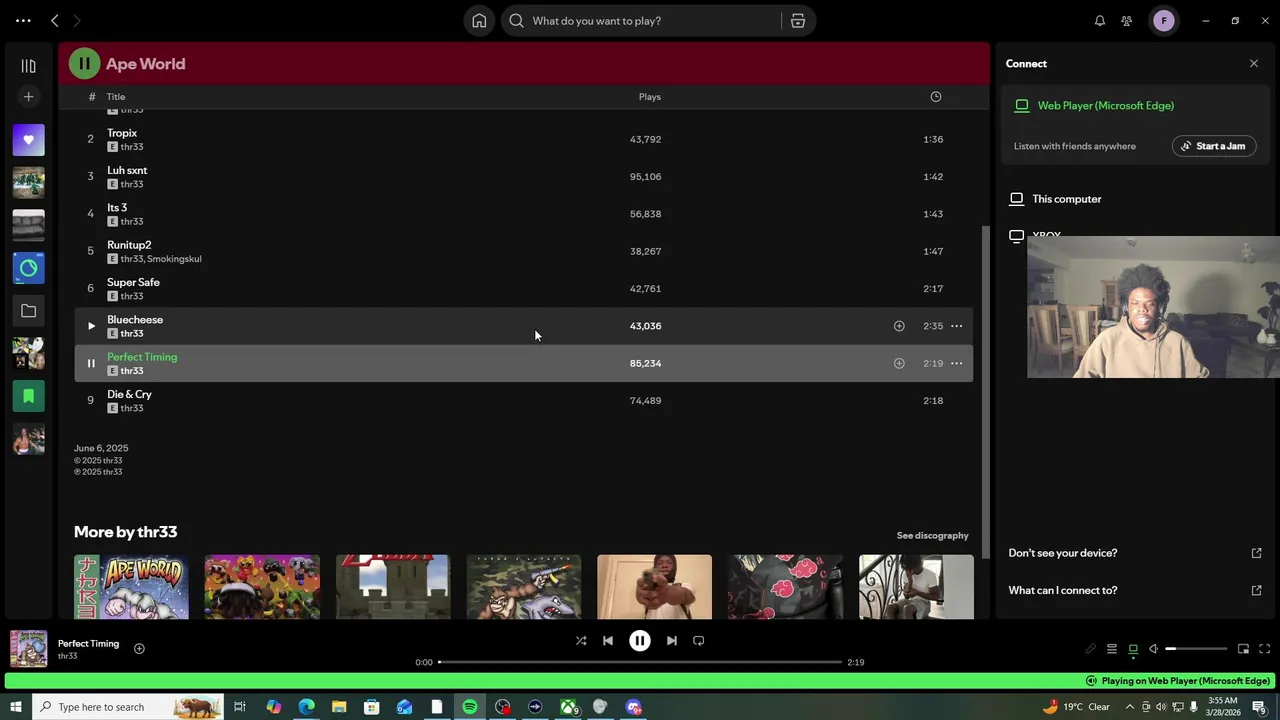Image resolution: width=1280 pixels, height=720 pixels.
Task: Open Friend Activity icon in top bar
Action: tap(1127, 21)
